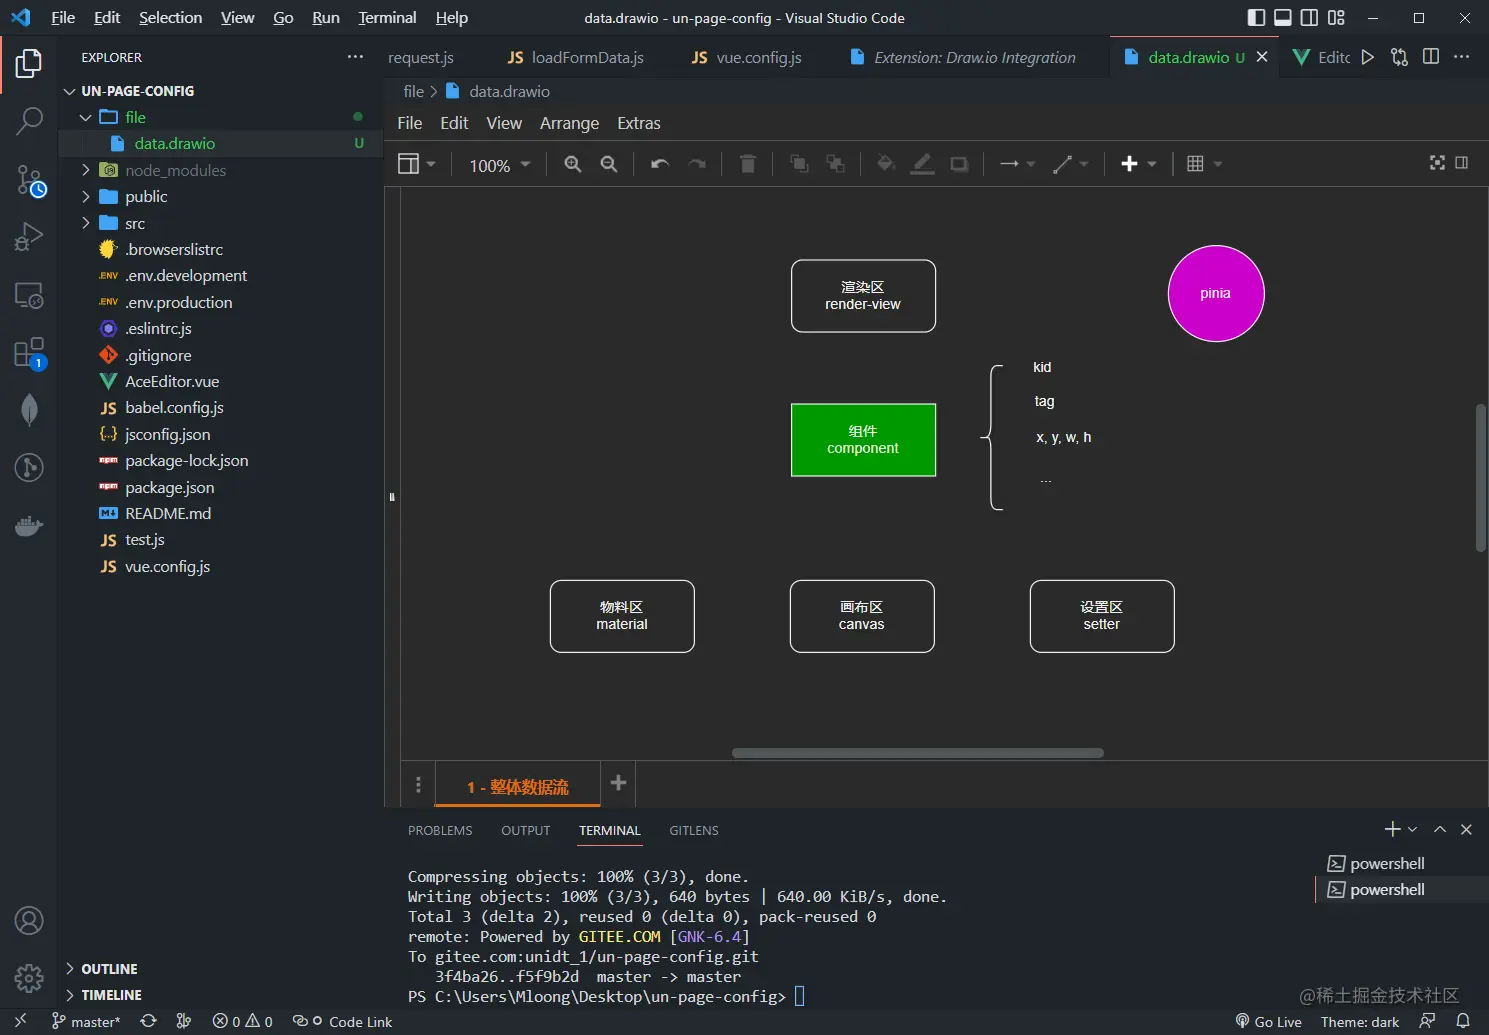Click the Run and Debug icon

click(x=29, y=237)
